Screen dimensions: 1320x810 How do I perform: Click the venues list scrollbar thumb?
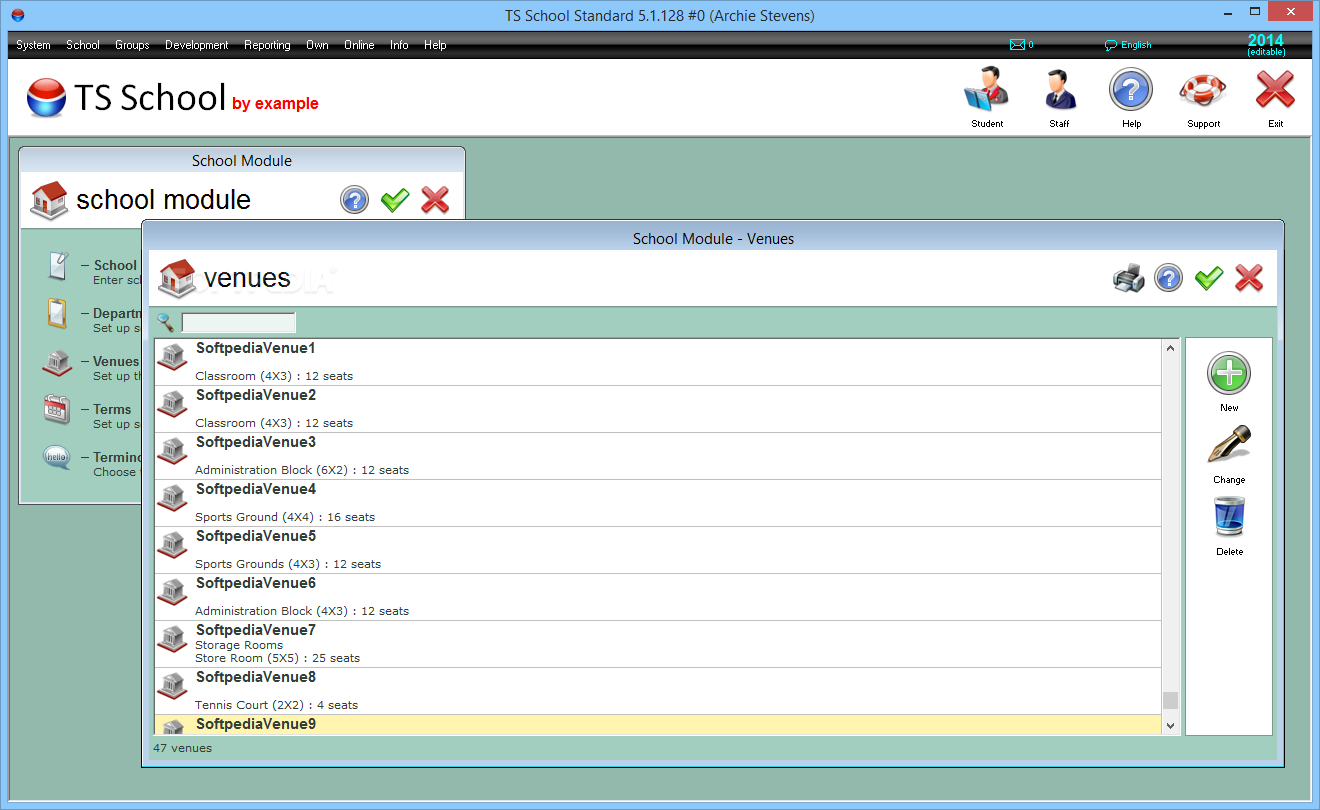click(x=1171, y=700)
